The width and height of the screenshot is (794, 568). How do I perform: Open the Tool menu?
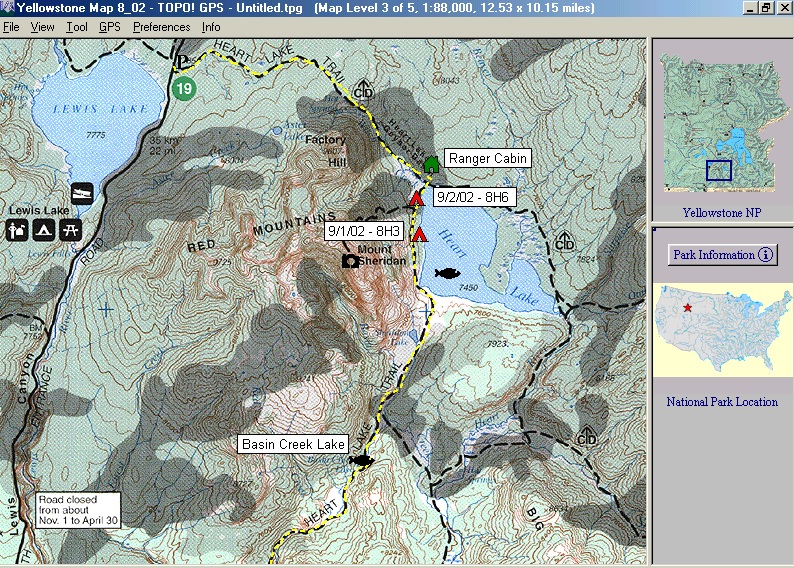point(77,27)
